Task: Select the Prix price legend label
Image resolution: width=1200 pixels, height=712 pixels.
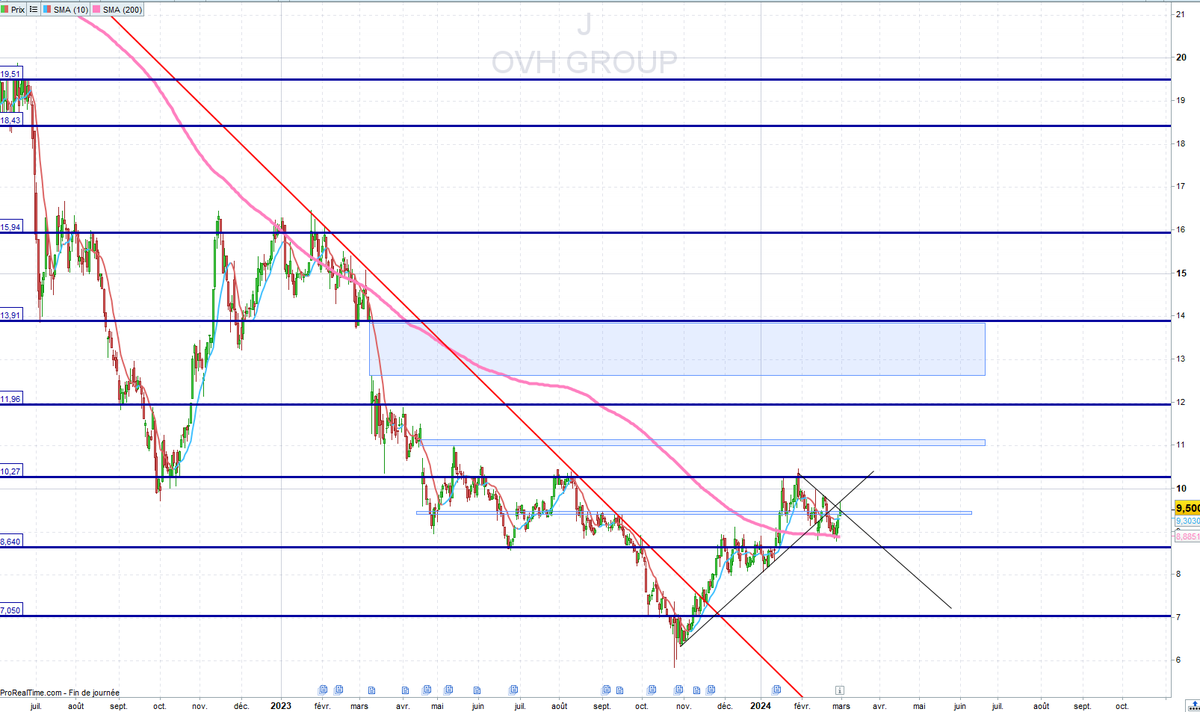Action: [x=14, y=9]
